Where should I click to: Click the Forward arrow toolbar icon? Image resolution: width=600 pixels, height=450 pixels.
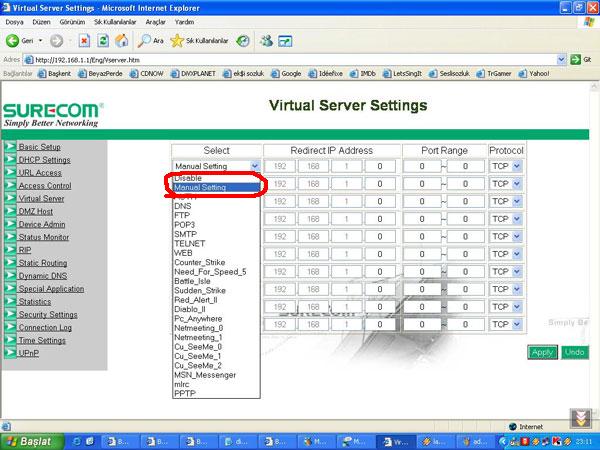(57, 41)
